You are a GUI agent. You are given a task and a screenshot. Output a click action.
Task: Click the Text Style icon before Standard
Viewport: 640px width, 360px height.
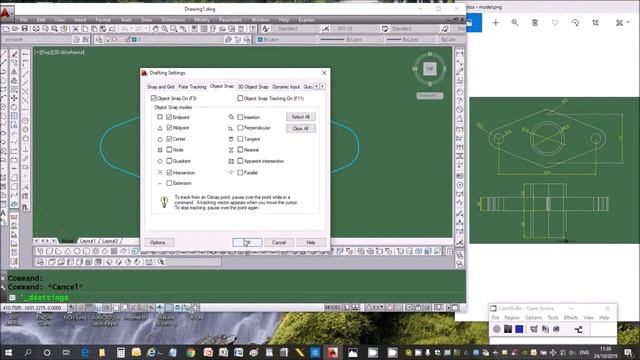pyautogui.click(x=266, y=29)
